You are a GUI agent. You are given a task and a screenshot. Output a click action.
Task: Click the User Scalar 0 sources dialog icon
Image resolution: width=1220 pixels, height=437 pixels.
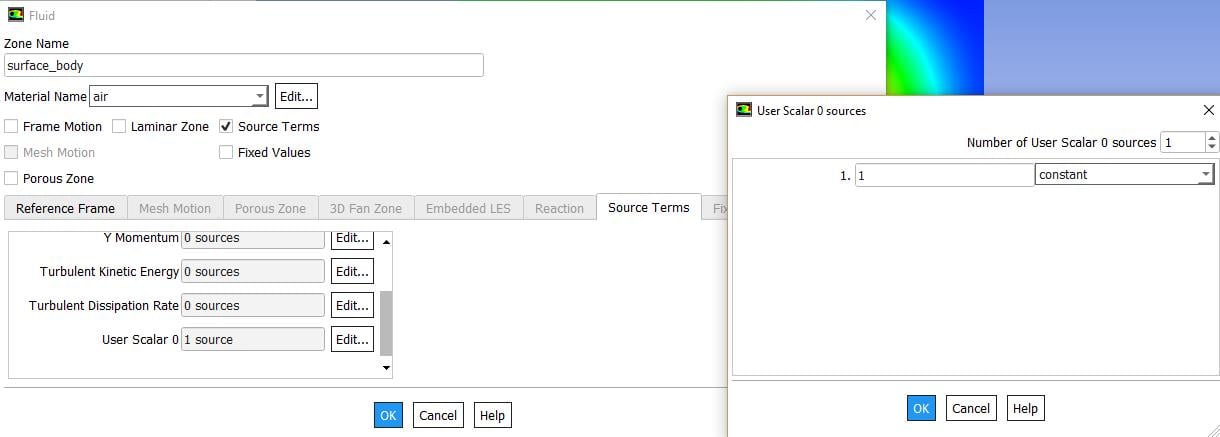pyautogui.click(x=743, y=110)
